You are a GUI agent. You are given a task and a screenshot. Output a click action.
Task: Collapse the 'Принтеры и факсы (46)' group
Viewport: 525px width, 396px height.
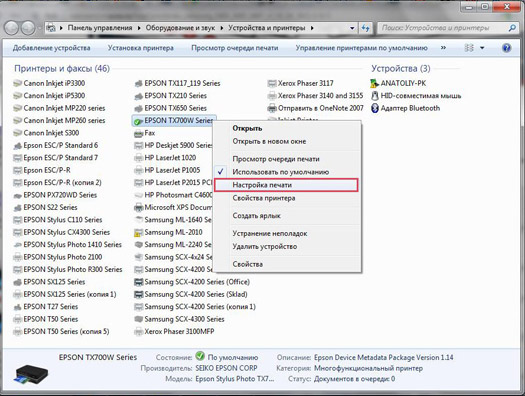(x=62, y=69)
